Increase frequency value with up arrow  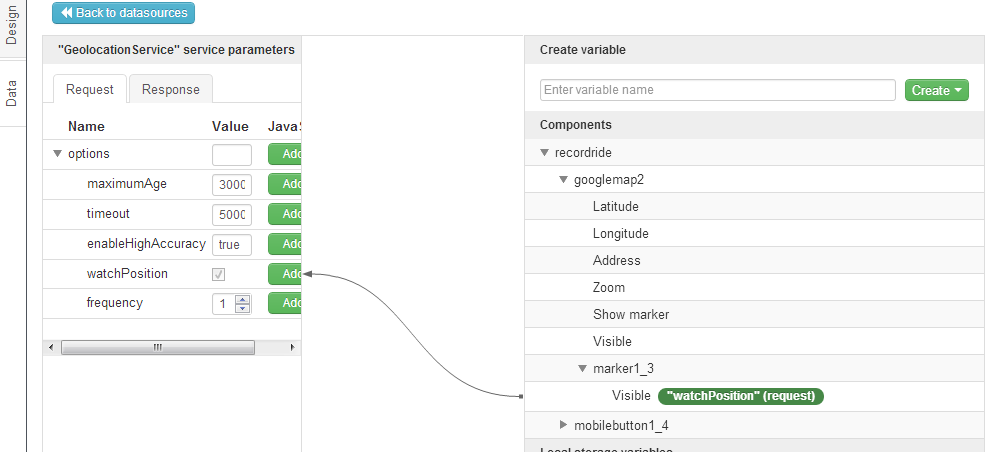coord(242,298)
